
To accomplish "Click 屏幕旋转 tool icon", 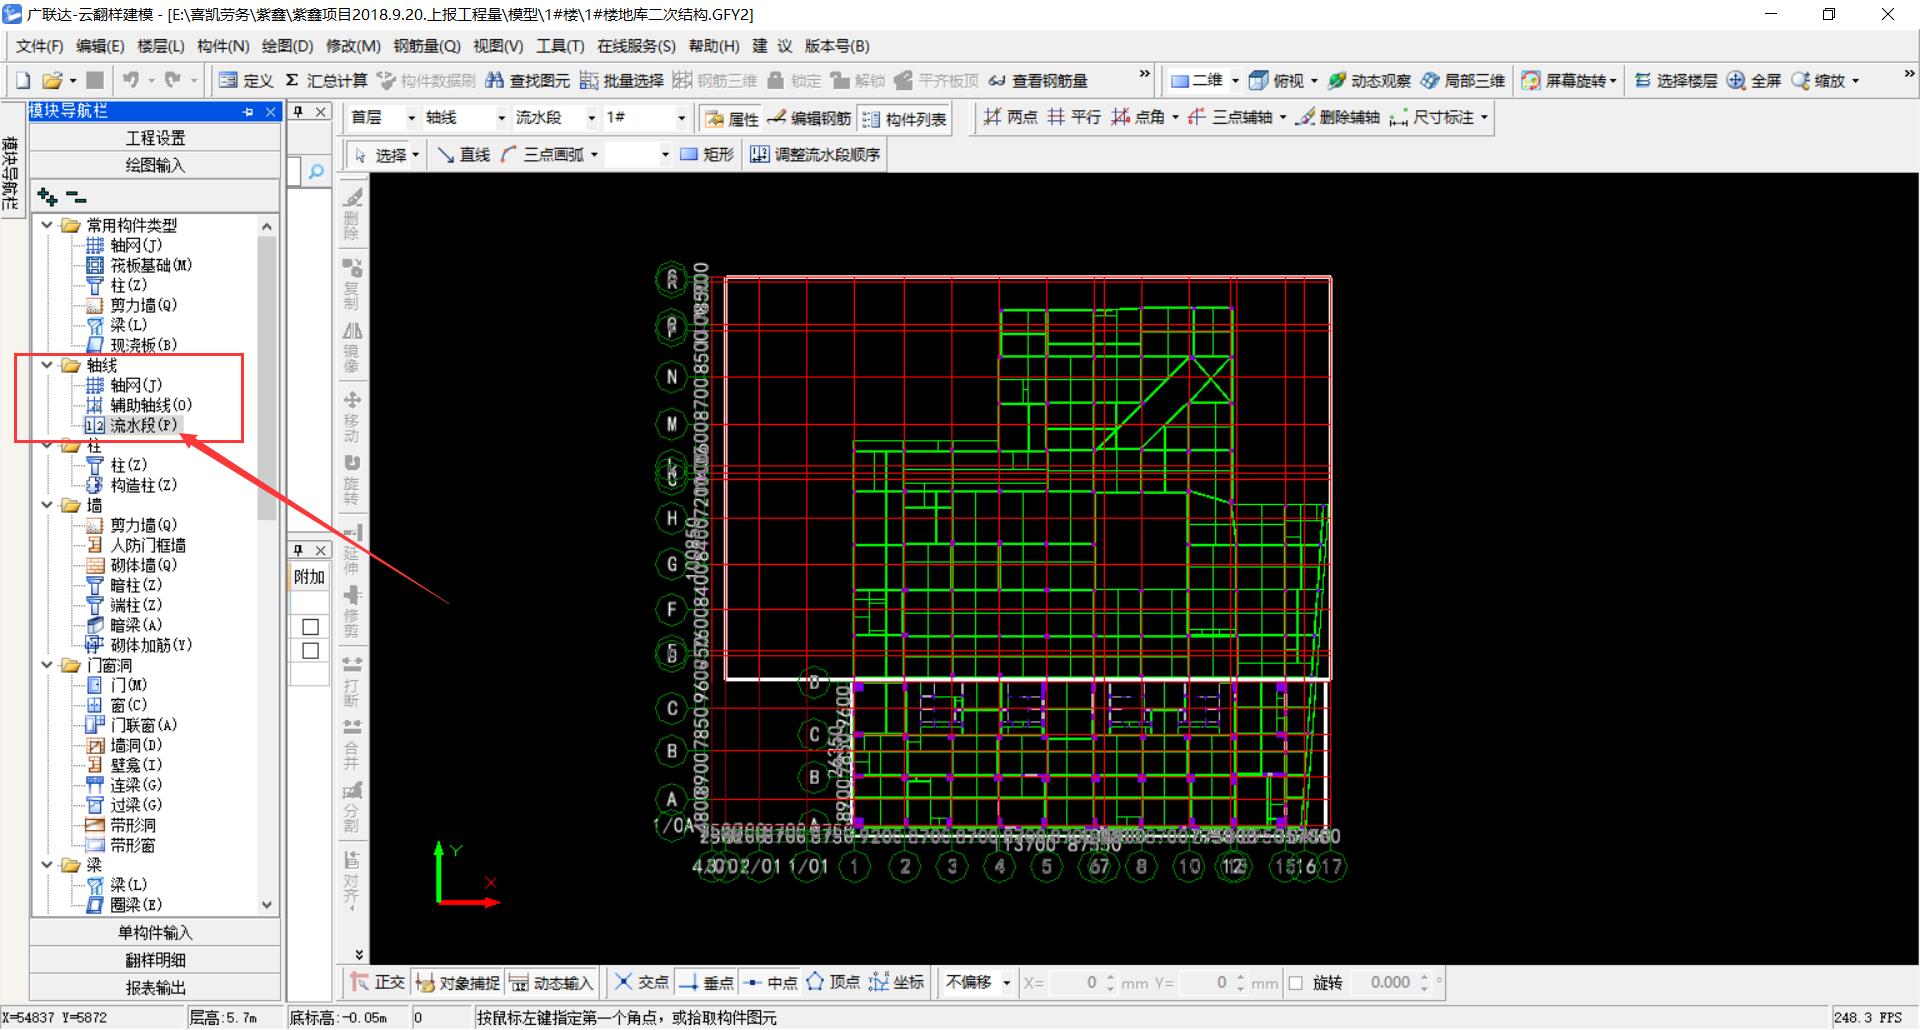I will [x=1531, y=80].
